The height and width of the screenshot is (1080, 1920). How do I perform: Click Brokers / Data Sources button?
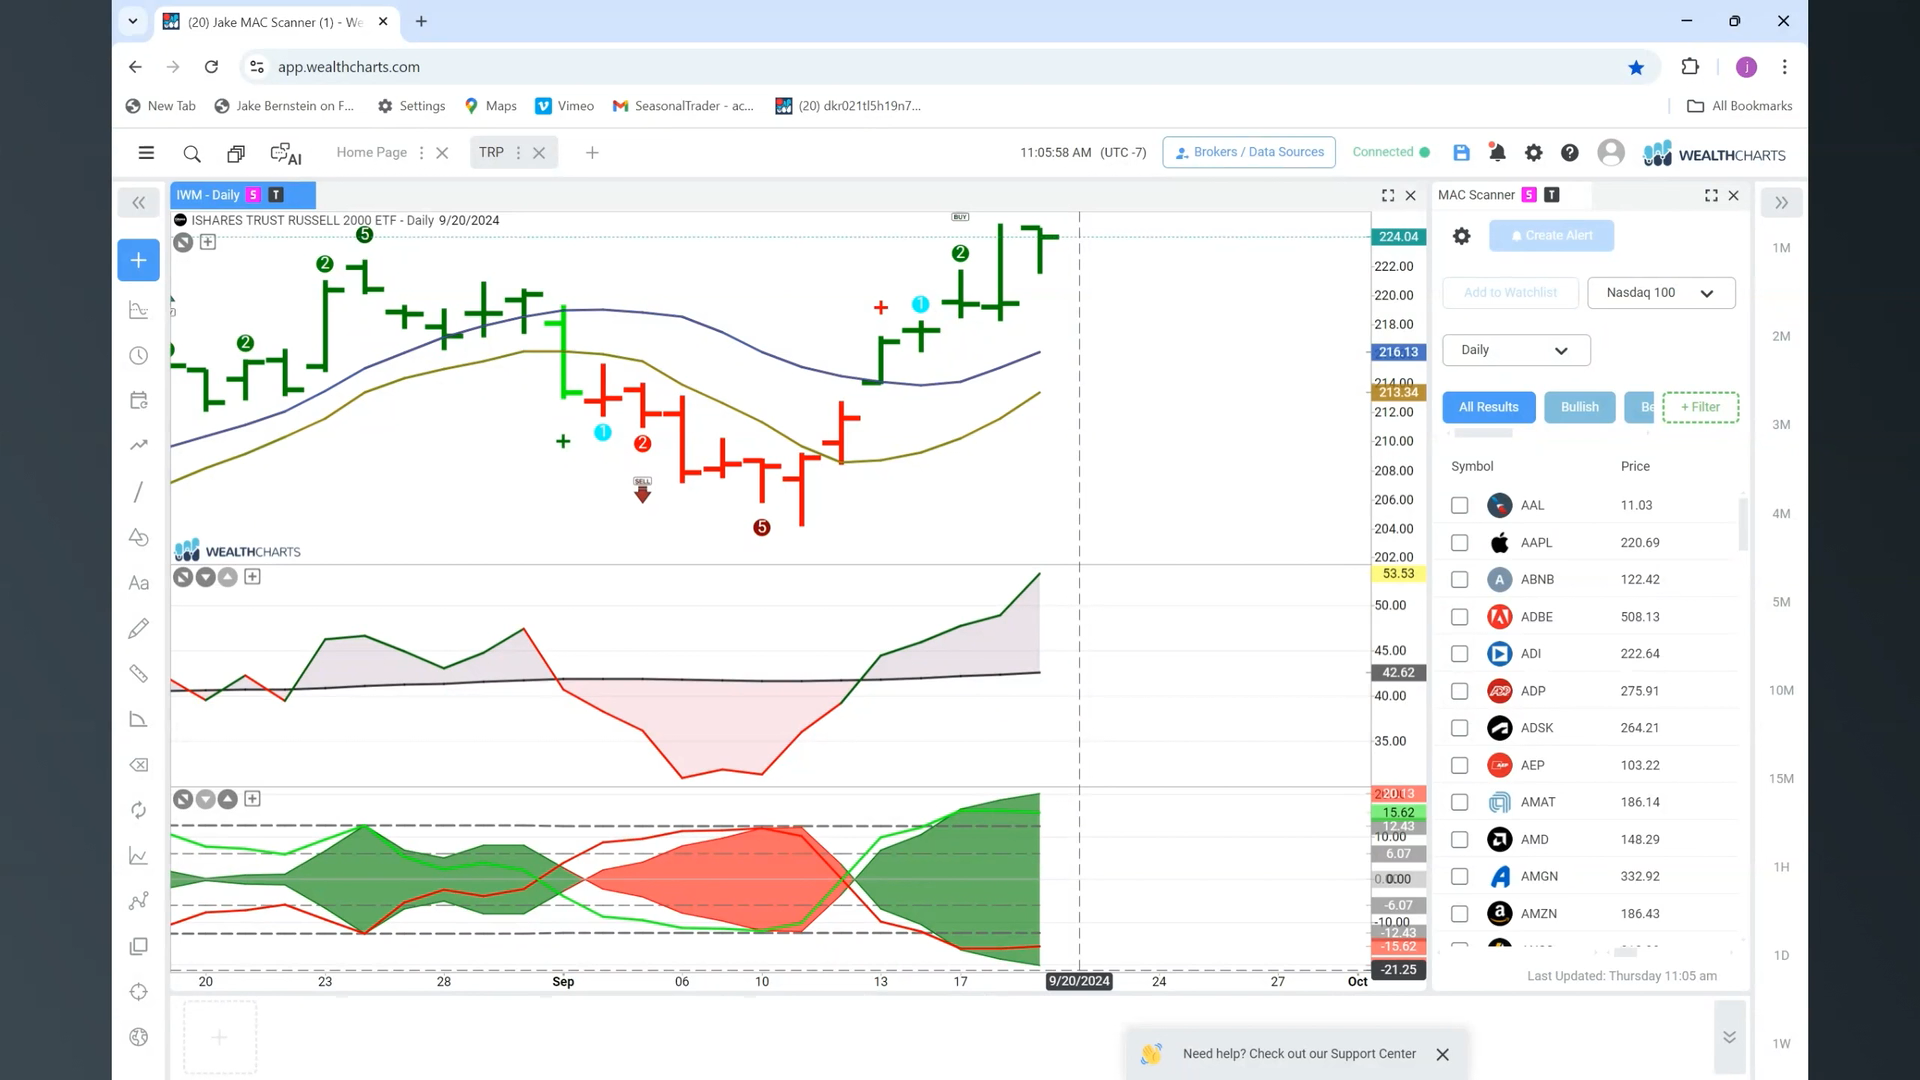[x=1249, y=152]
